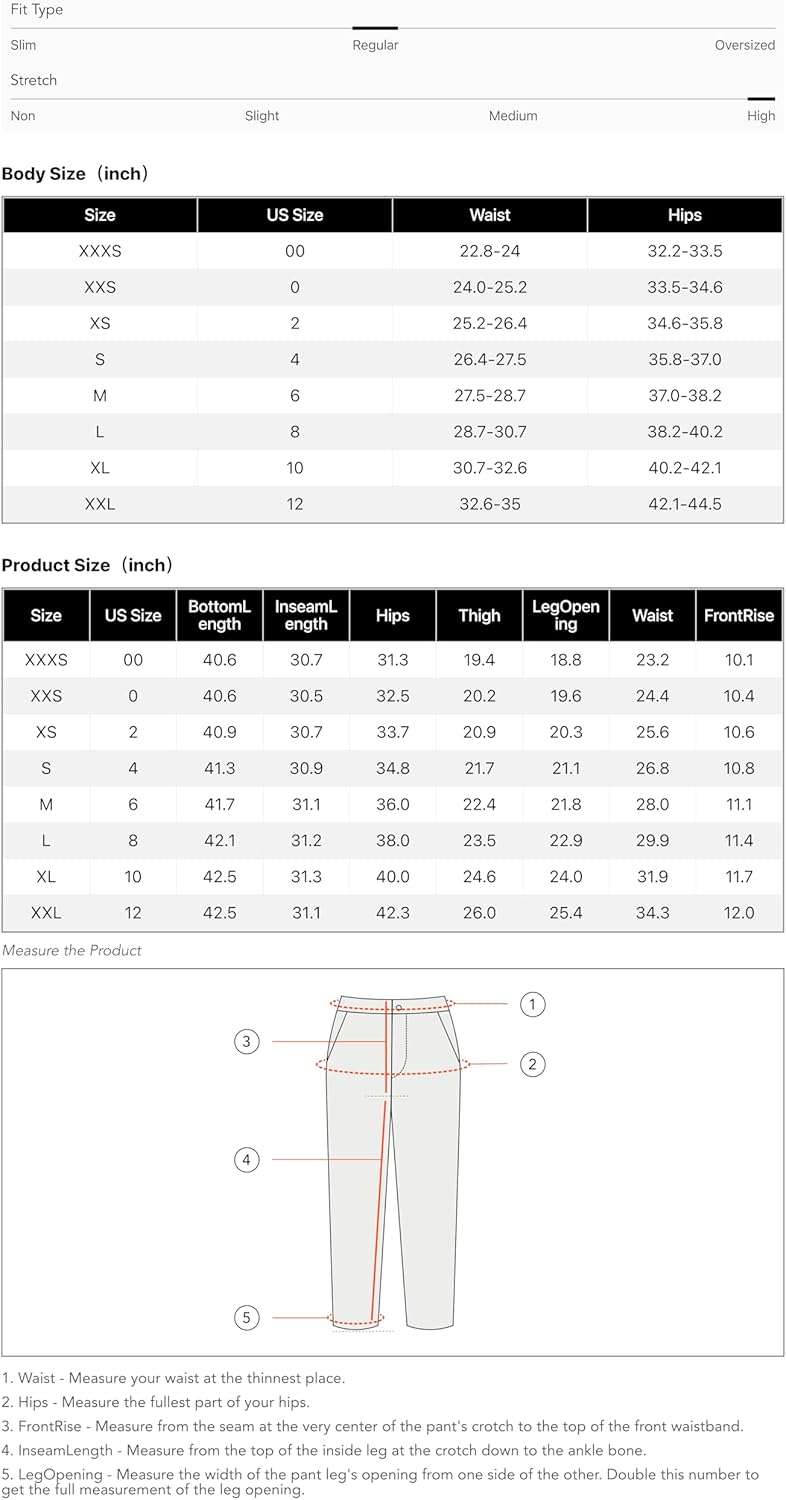Image resolution: width=786 pixels, height=1500 pixels.
Task: Click circled number 5 leg opening marker
Action: [247, 1318]
